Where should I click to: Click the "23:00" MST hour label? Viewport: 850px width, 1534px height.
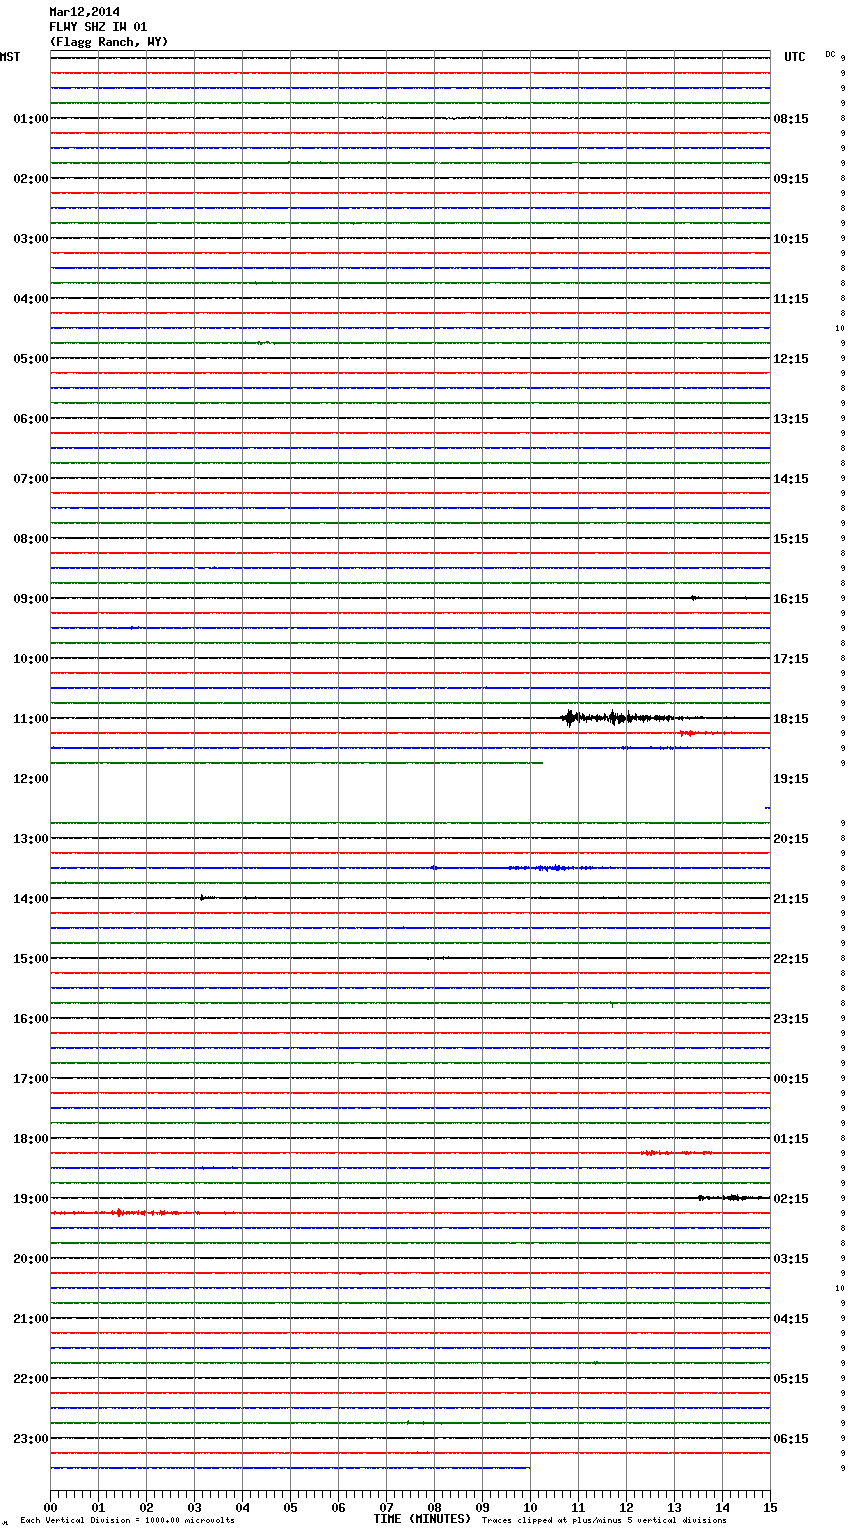[30, 1439]
